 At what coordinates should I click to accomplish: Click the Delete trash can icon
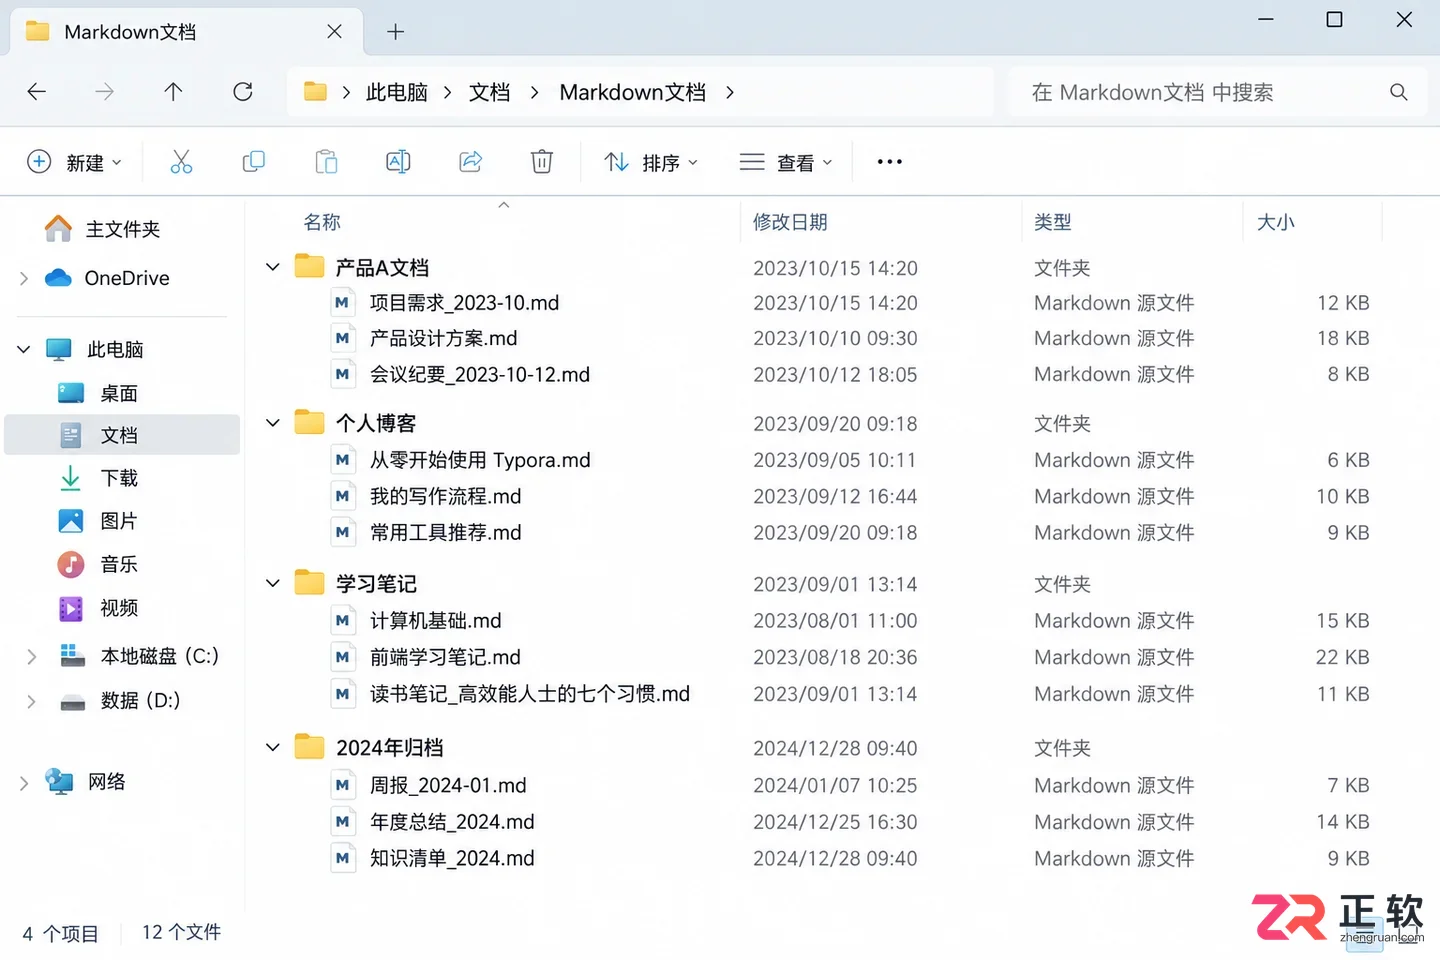click(542, 162)
